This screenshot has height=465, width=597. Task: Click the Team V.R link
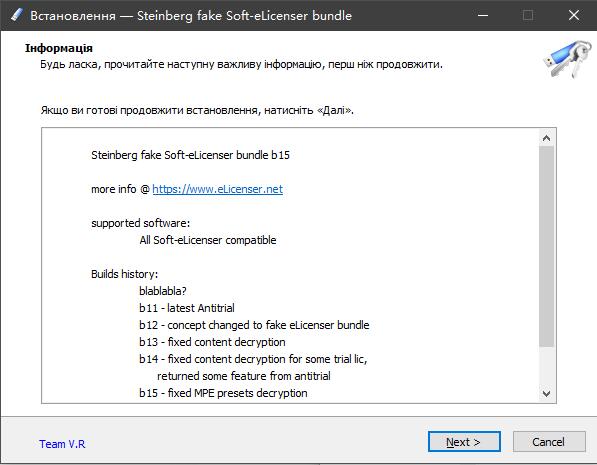62,444
